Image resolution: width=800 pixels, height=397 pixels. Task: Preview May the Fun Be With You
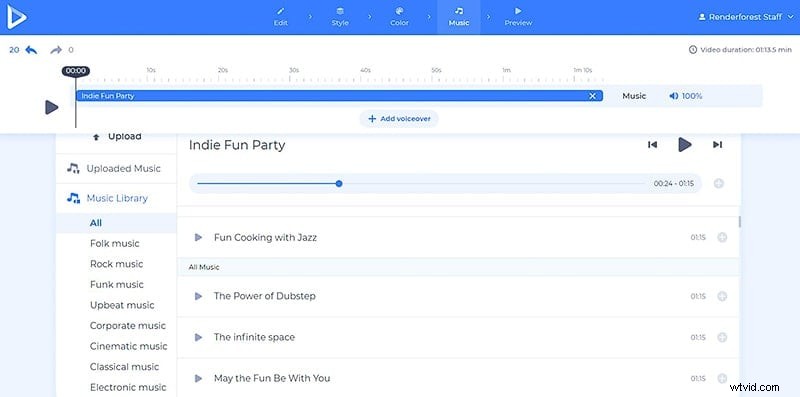tap(198, 378)
